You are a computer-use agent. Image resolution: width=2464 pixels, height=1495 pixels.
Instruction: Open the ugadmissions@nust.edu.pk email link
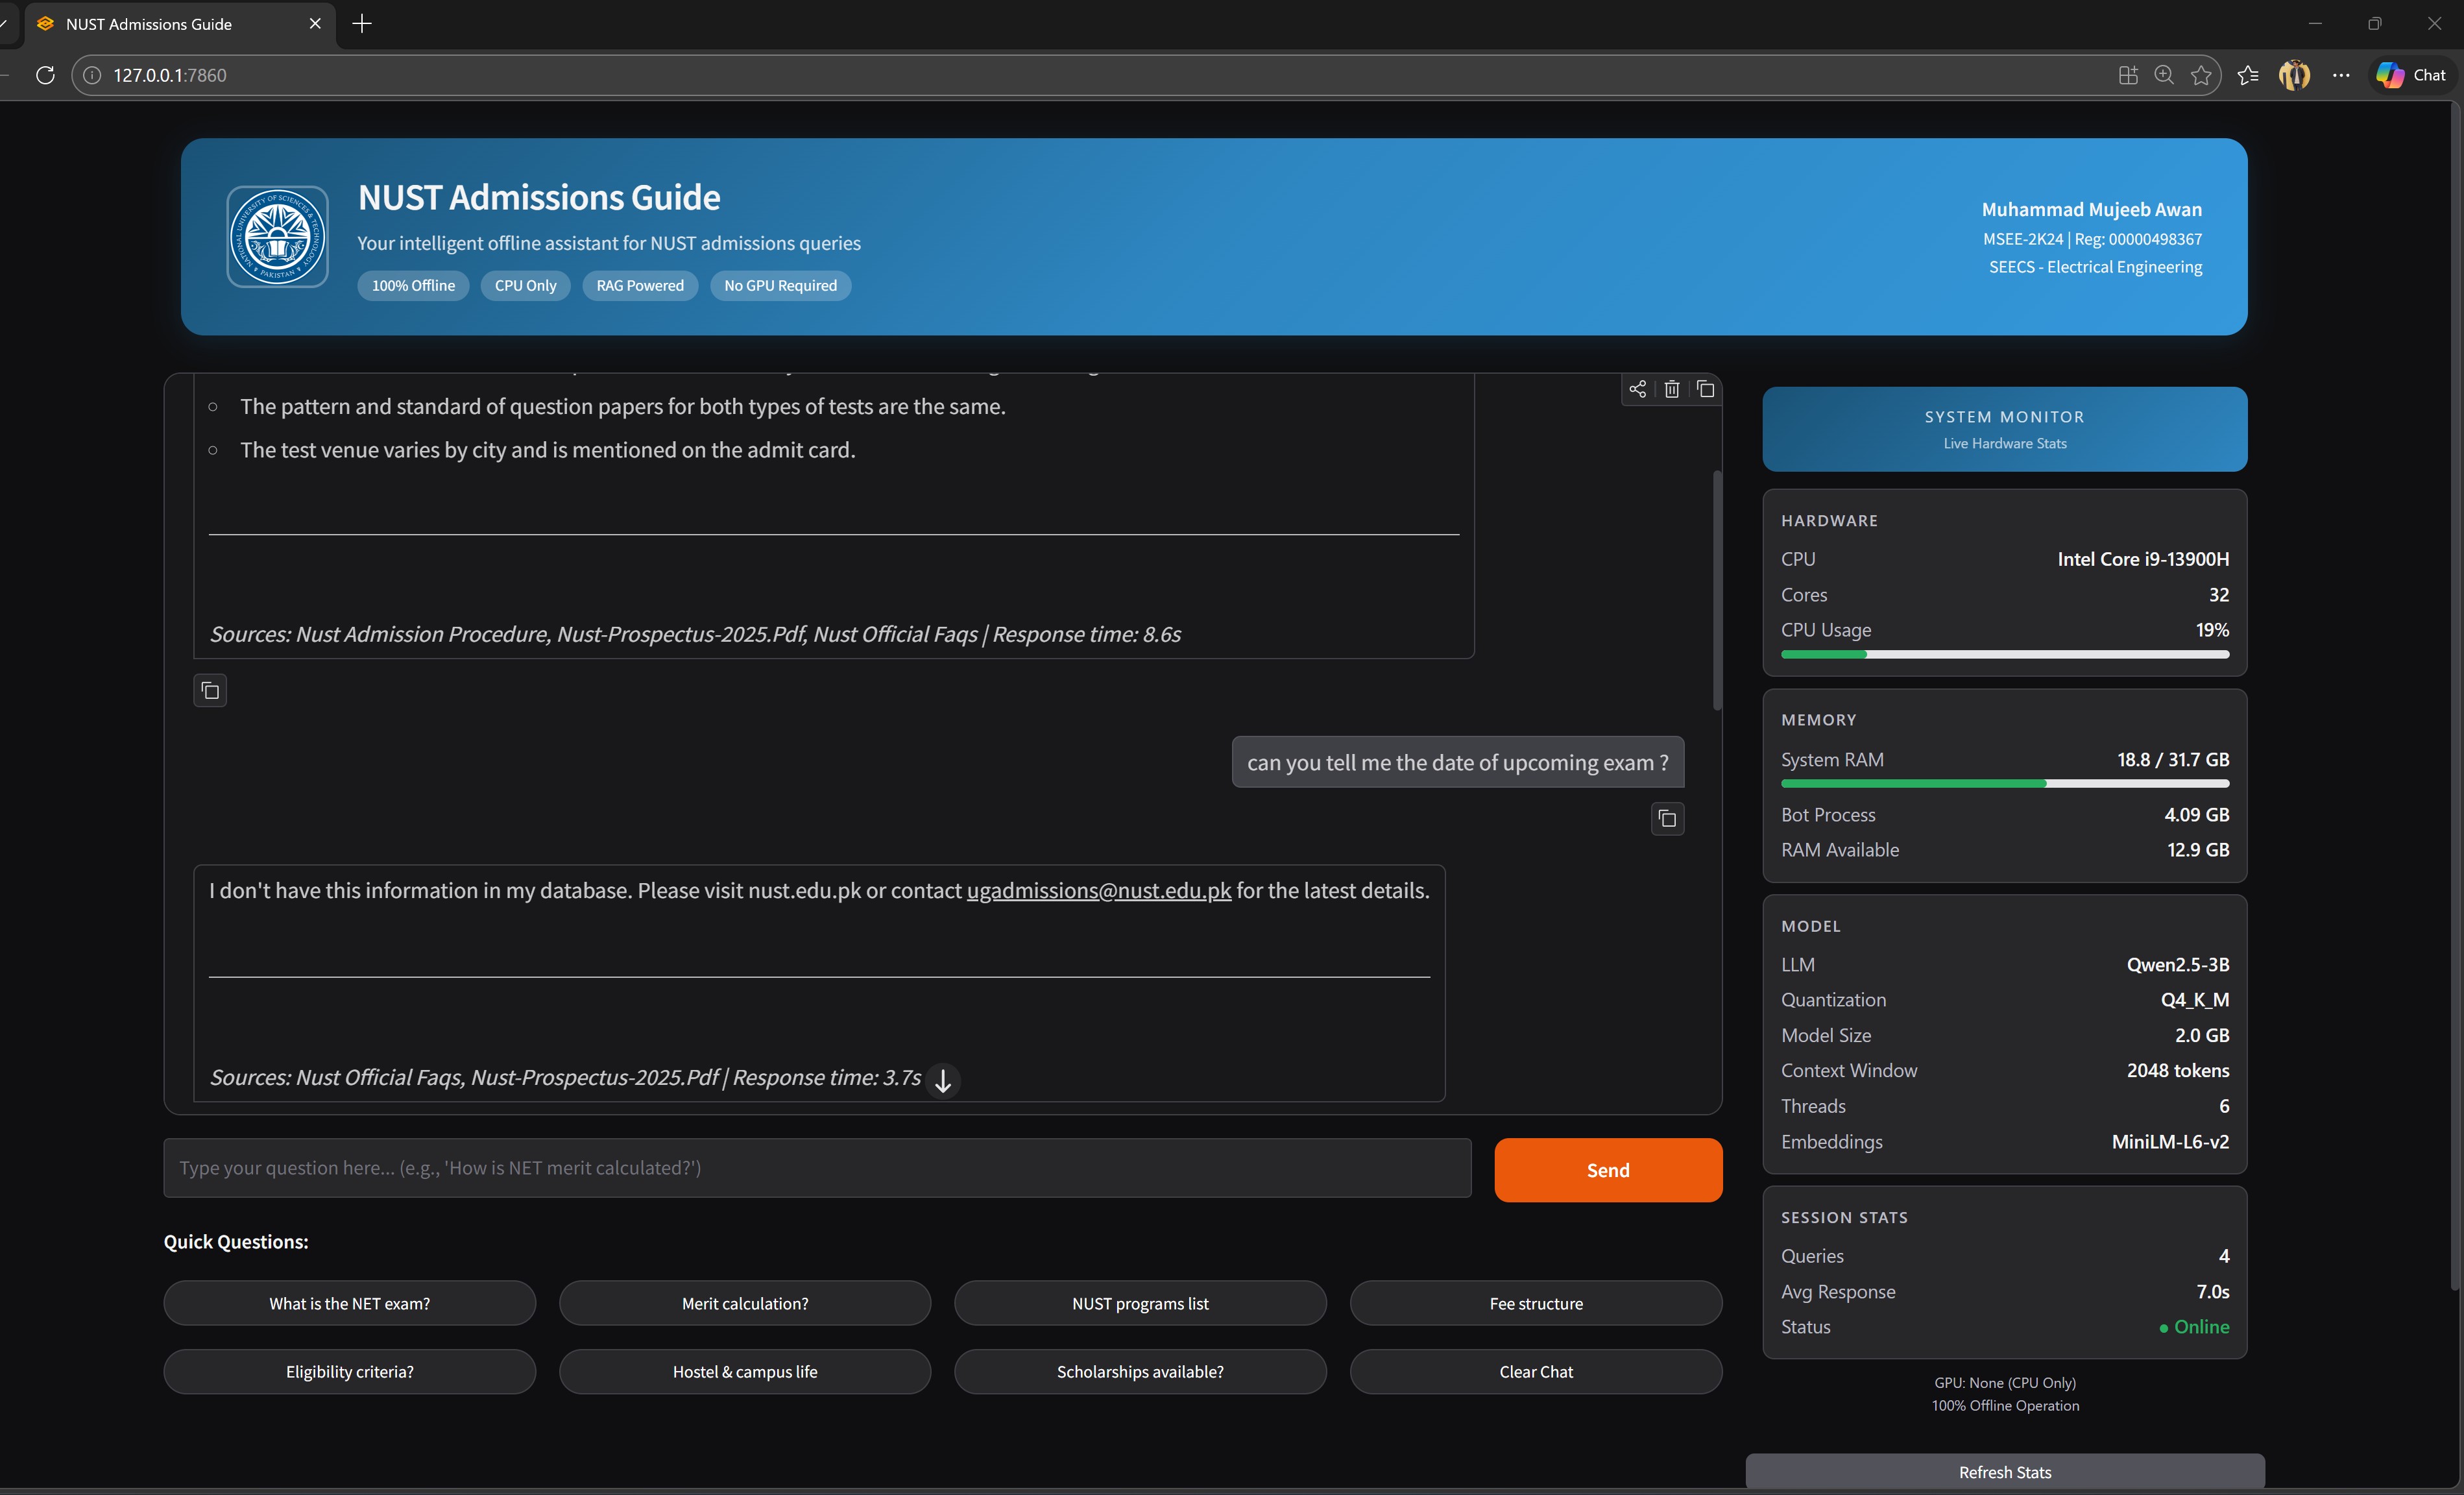coord(1099,890)
